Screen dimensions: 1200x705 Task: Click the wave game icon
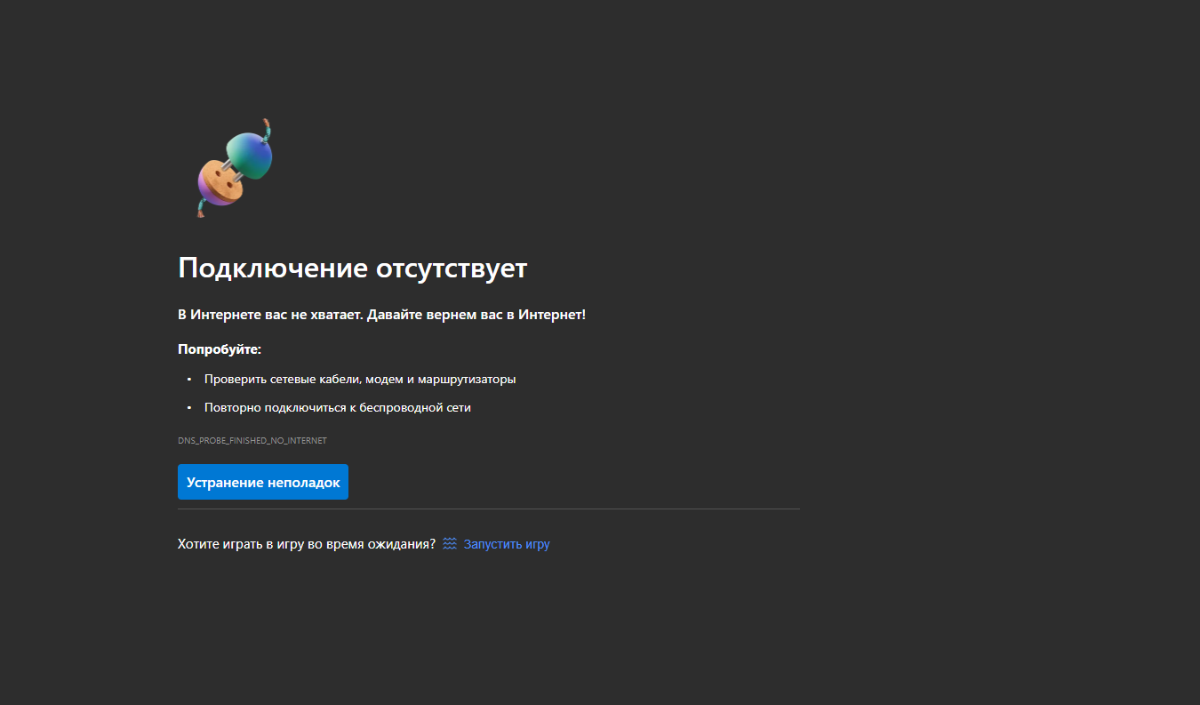[450, 544]
